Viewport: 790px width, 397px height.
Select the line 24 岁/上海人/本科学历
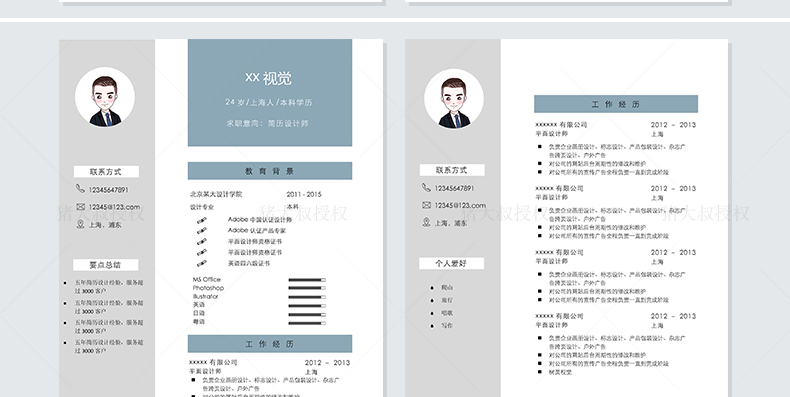[x=269, y=102]
